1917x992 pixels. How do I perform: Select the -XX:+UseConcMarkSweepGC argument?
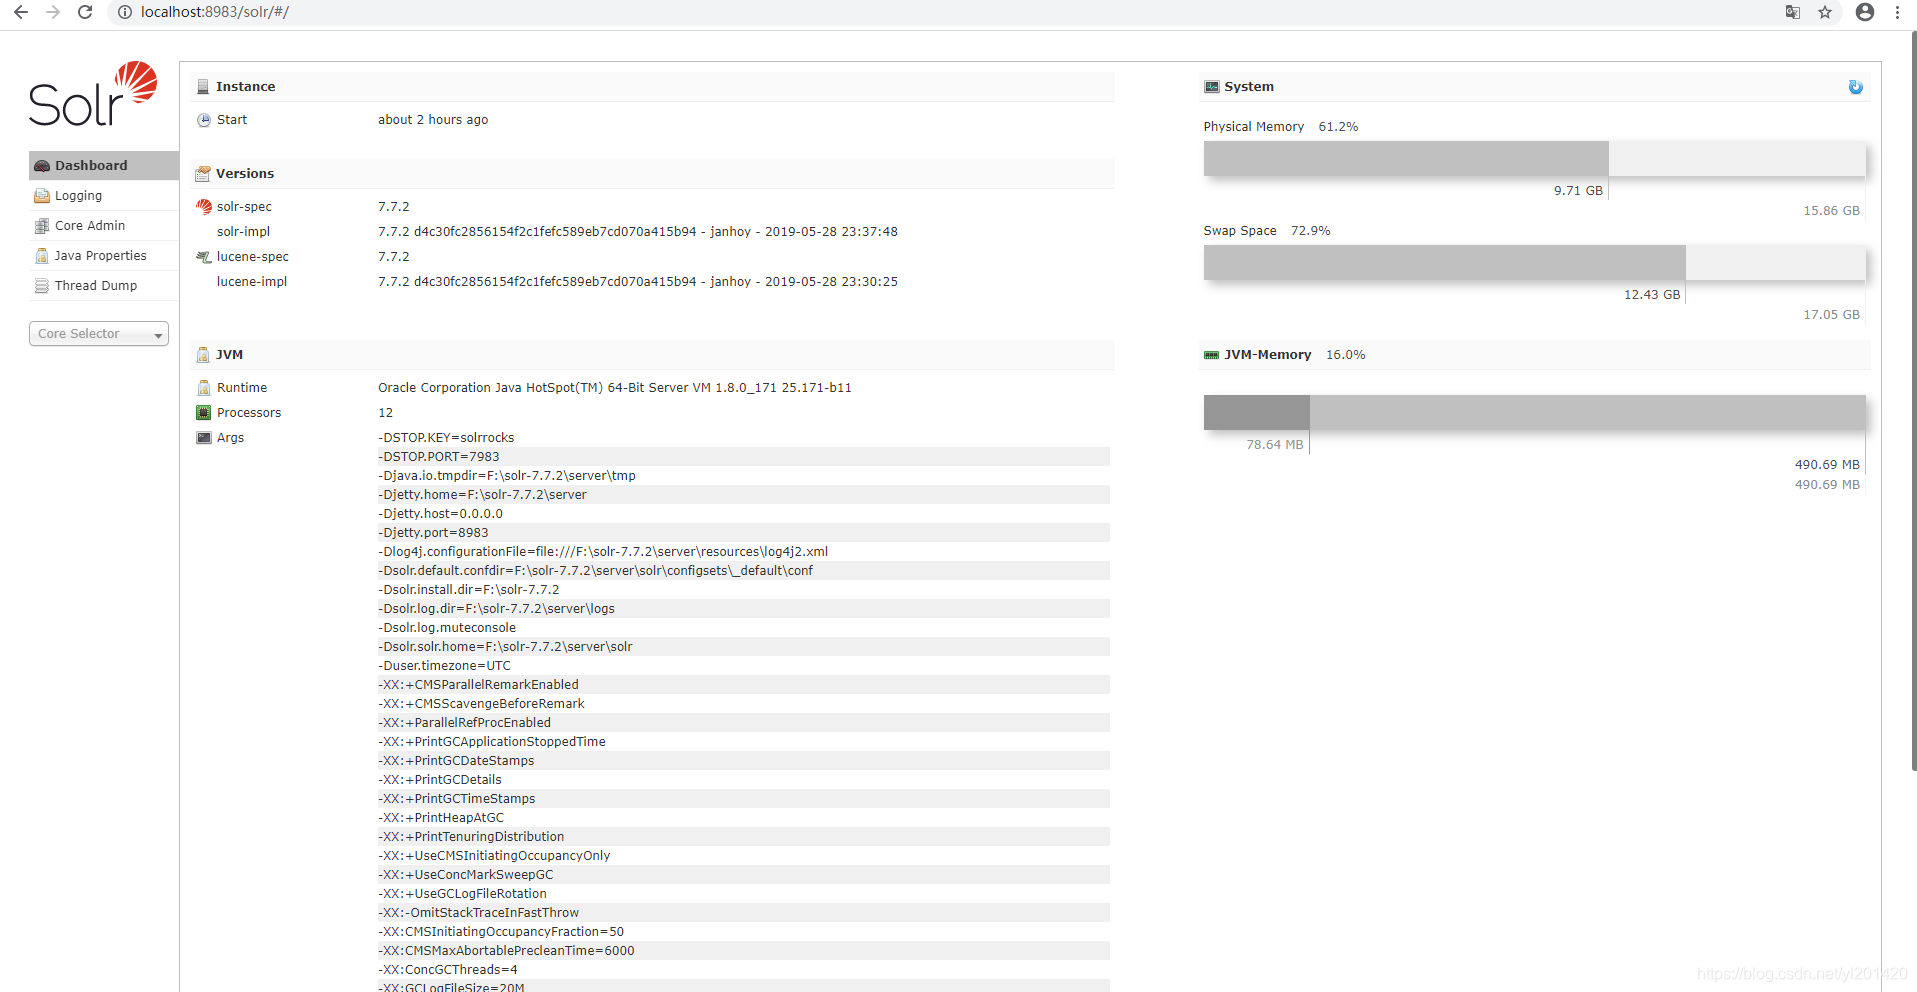[x=466, y=875]
